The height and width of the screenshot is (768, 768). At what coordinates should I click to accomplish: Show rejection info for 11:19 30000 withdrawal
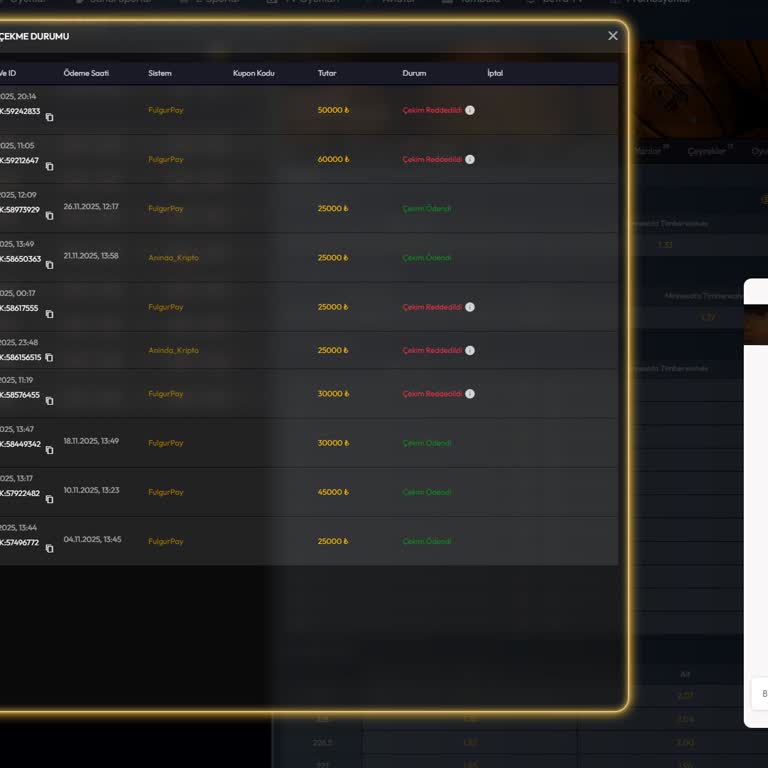coord(470,394)
